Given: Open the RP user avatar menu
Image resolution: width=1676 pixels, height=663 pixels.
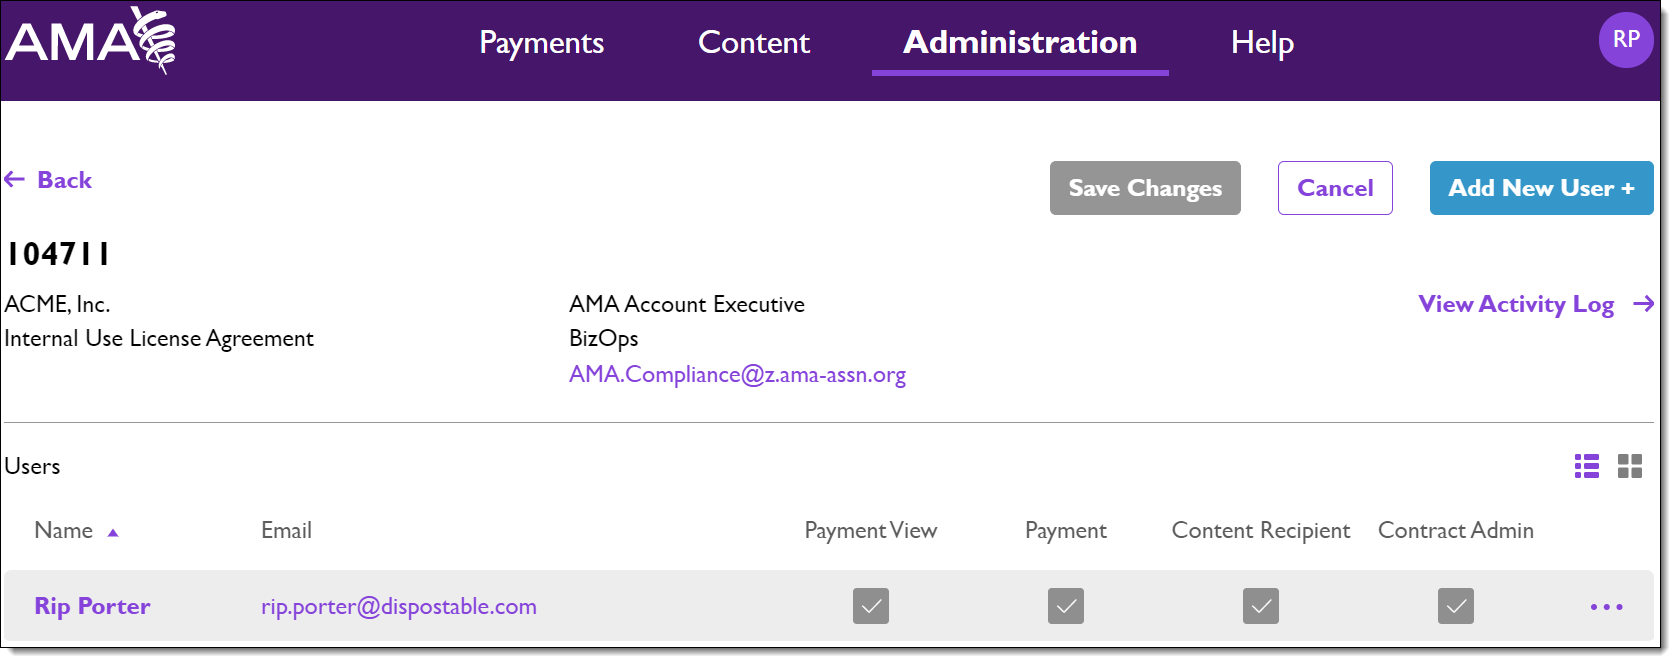Looking at the screenshot, I should click(1625, 40).
